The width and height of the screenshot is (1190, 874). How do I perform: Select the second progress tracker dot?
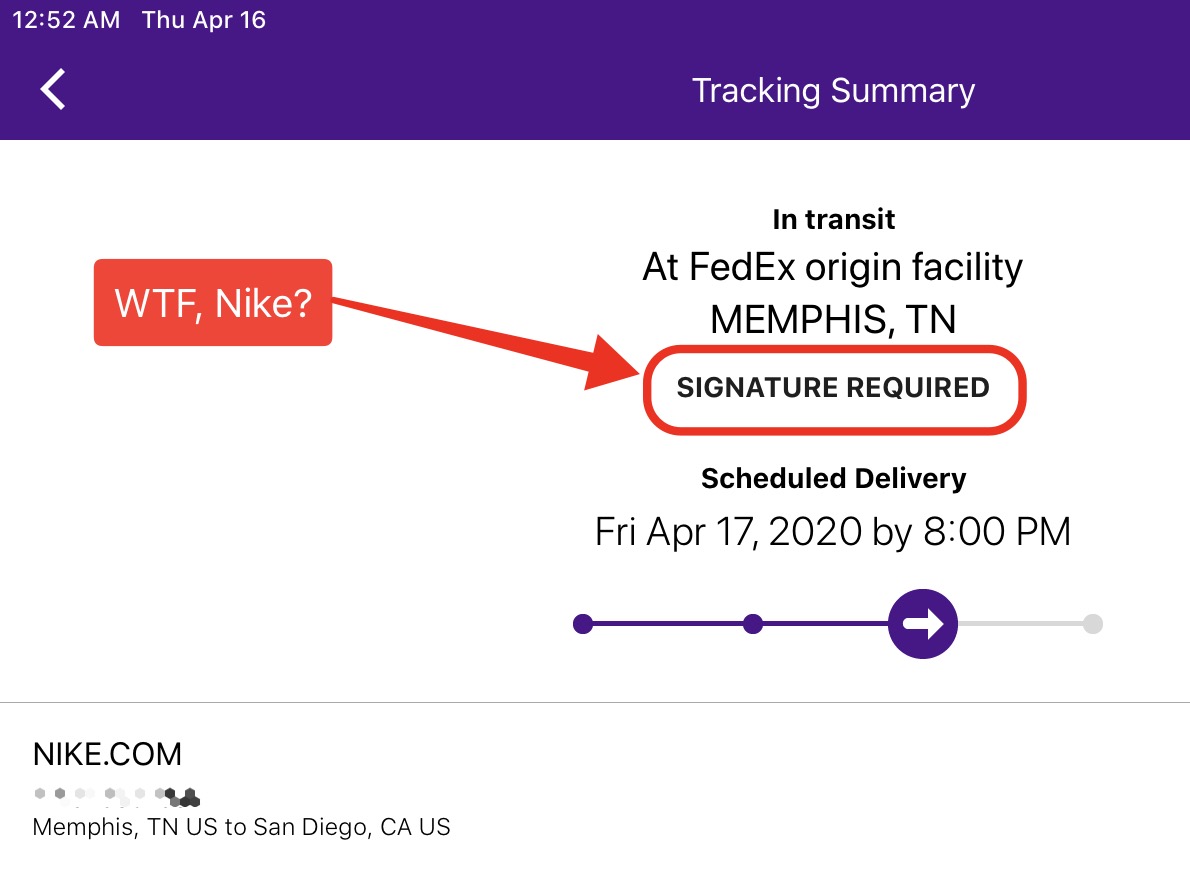(753, 624)
